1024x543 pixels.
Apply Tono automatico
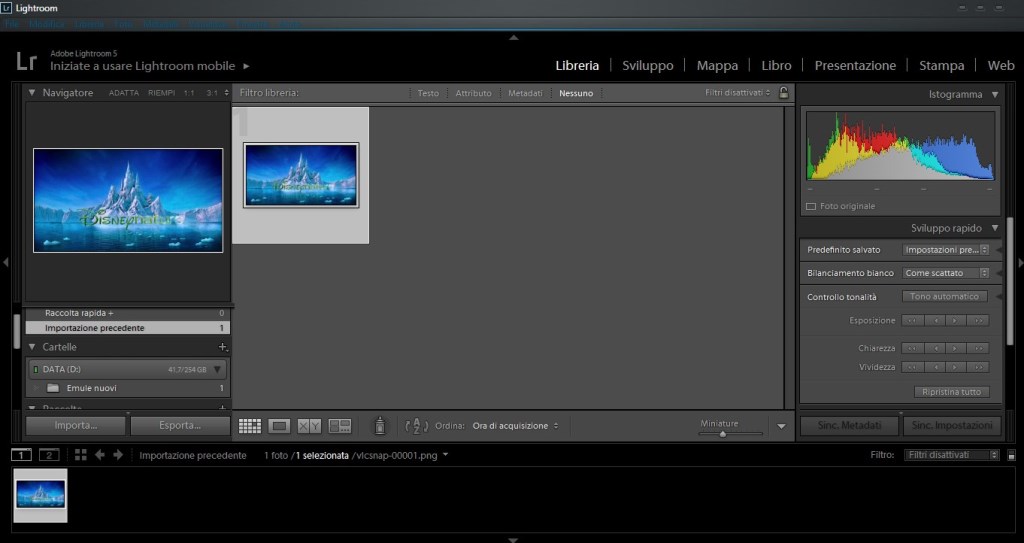coord(944,297)
